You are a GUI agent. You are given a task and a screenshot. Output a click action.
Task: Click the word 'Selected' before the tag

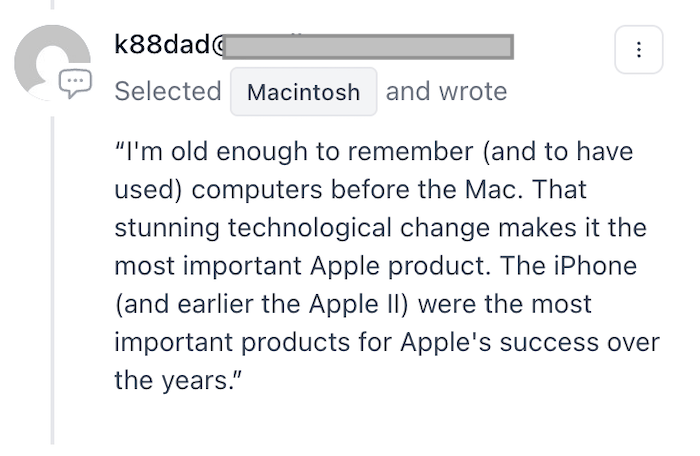tap(167, 92)
